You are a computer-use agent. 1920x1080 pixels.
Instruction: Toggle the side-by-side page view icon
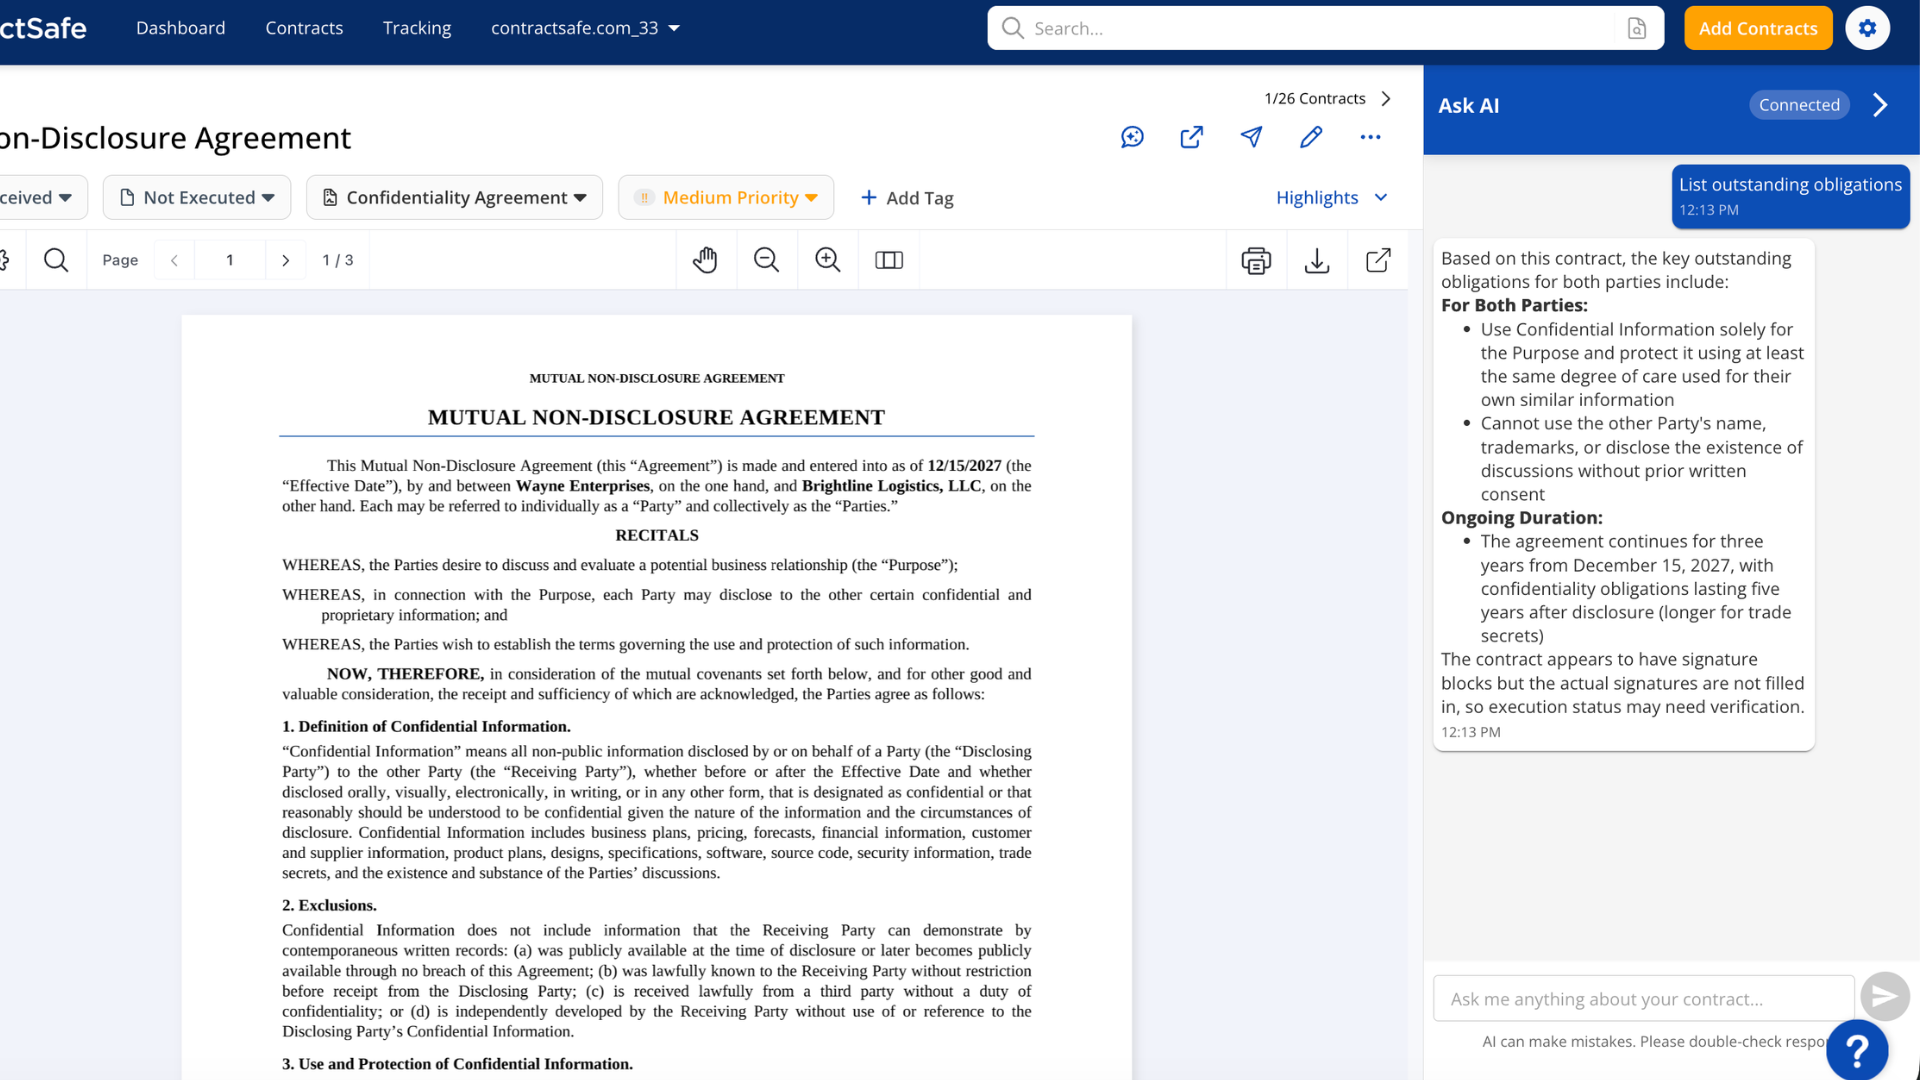pyautogui.click(x=889, y=260)
